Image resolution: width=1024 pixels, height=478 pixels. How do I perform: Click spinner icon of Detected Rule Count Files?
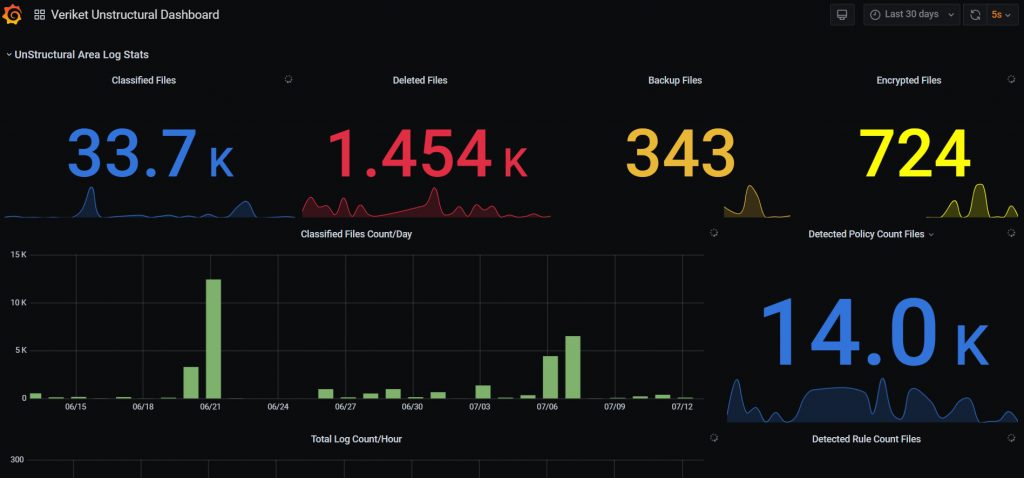pyautogui.click(x=1011, y=438)
